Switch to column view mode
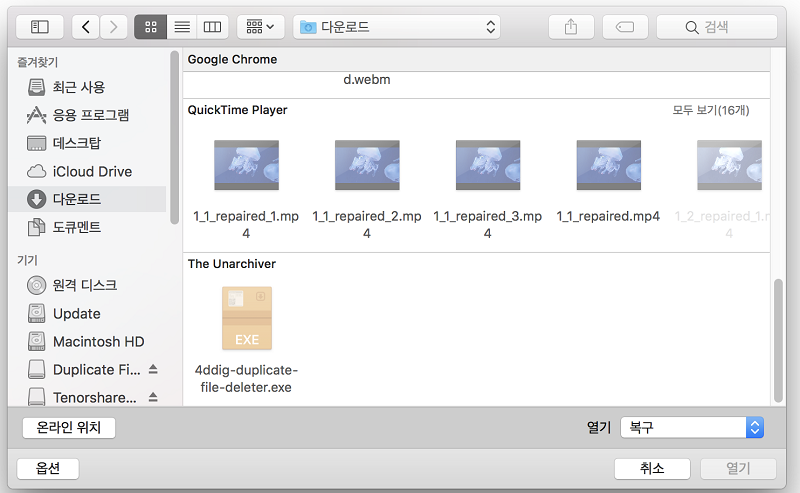 click(x=211, y=27)
